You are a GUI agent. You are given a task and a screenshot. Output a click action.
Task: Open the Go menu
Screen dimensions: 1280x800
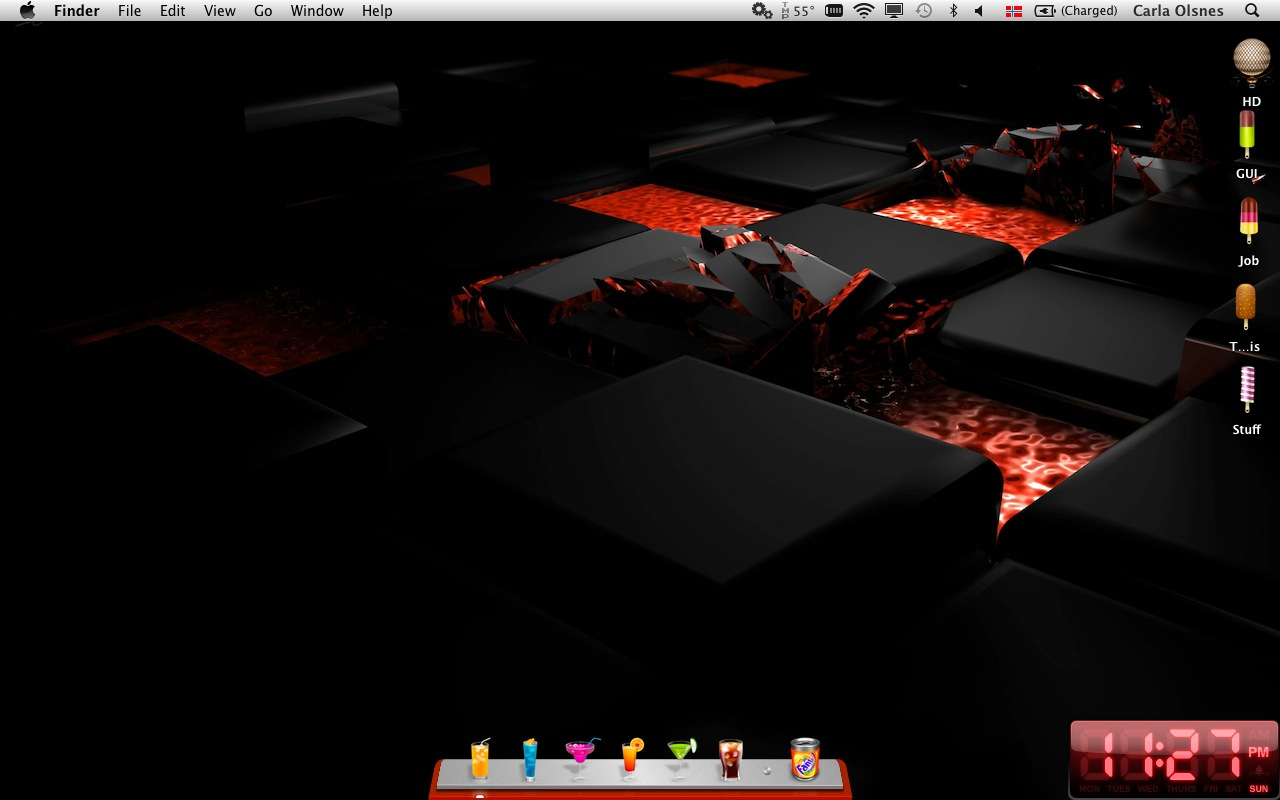point(263,11)
